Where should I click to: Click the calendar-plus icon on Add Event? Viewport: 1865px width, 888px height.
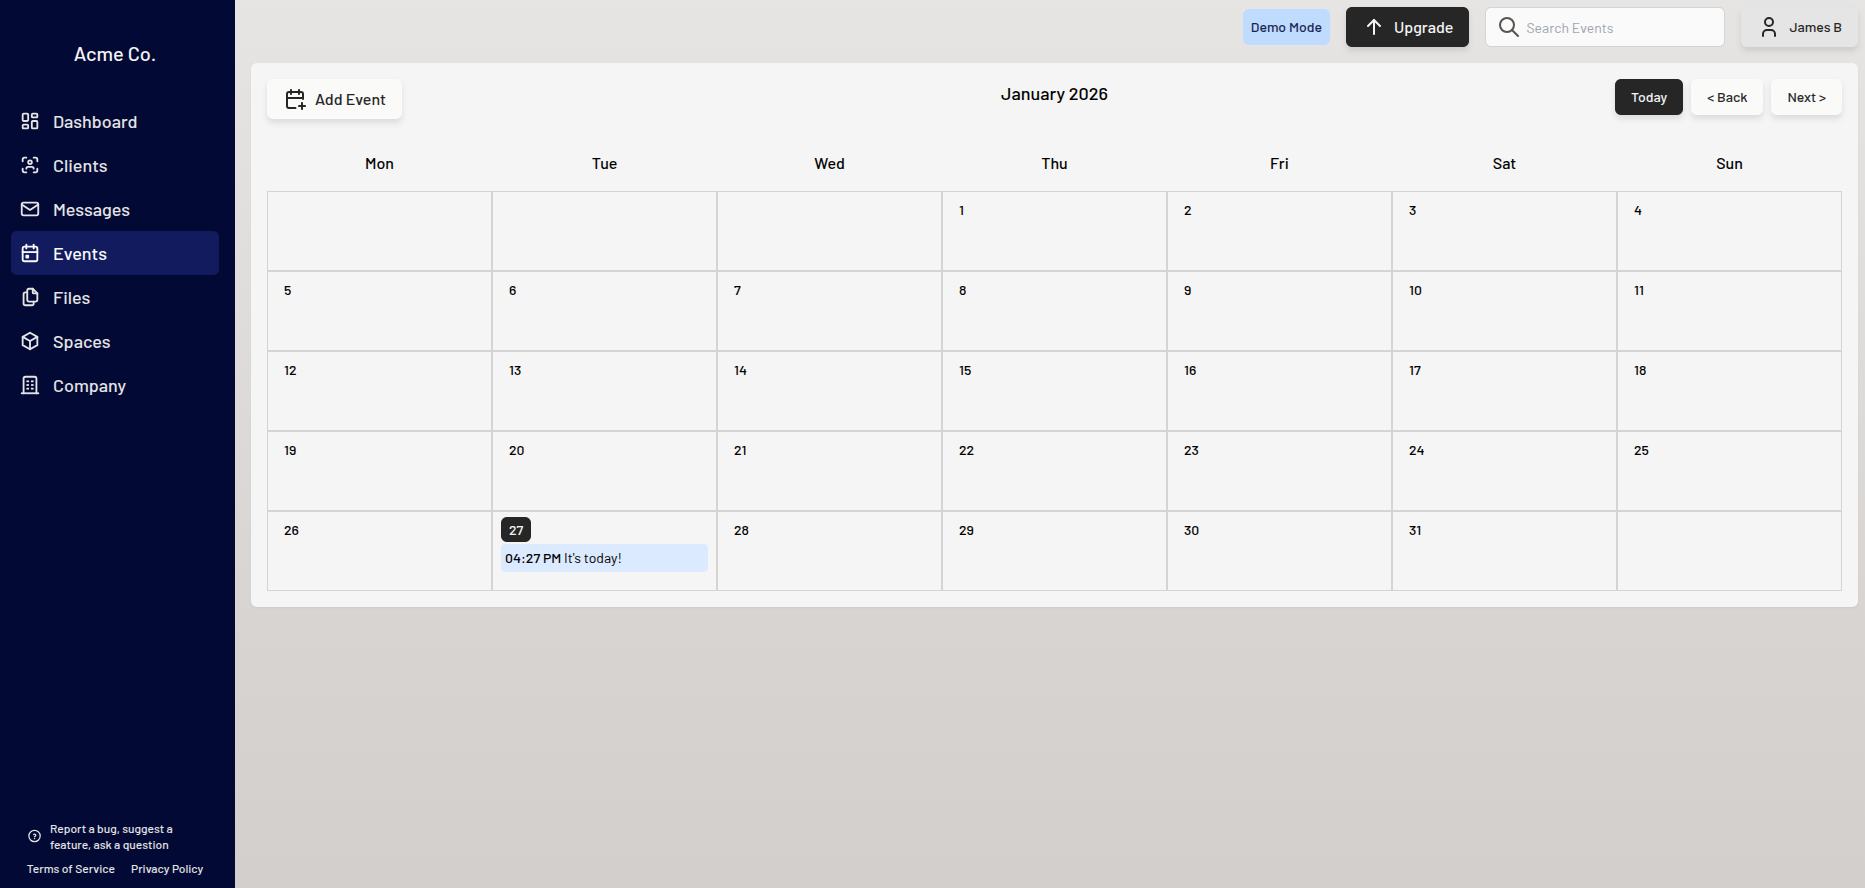click(295, 99)
